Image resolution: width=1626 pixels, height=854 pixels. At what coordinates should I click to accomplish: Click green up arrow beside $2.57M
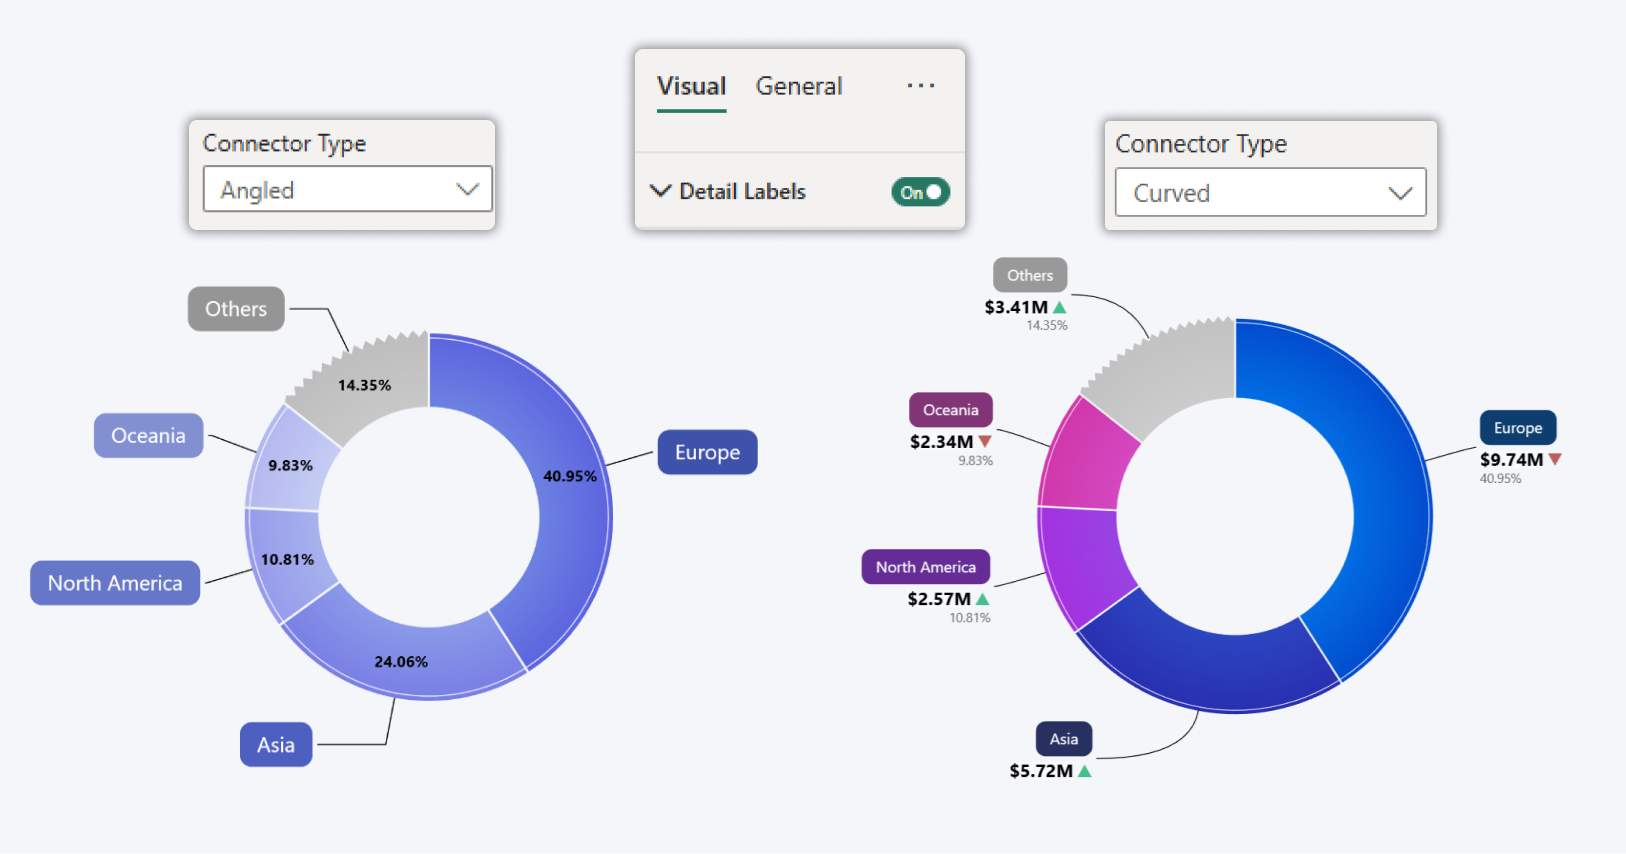pyautogui.click(x=983, y=599)
